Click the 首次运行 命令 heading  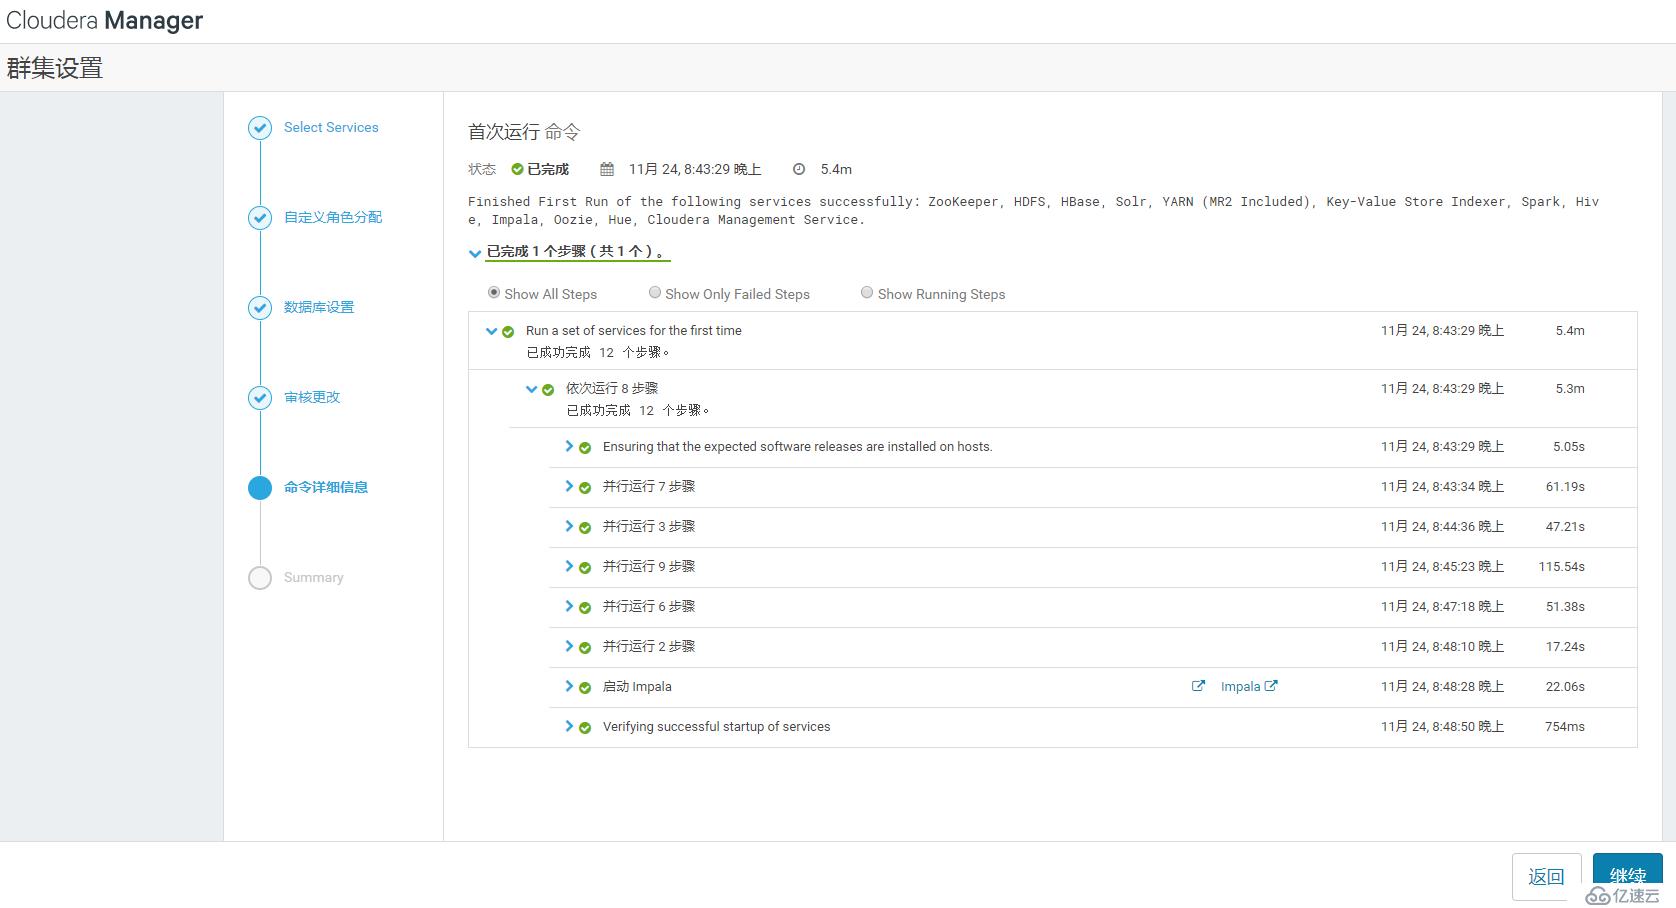(524, 132)
